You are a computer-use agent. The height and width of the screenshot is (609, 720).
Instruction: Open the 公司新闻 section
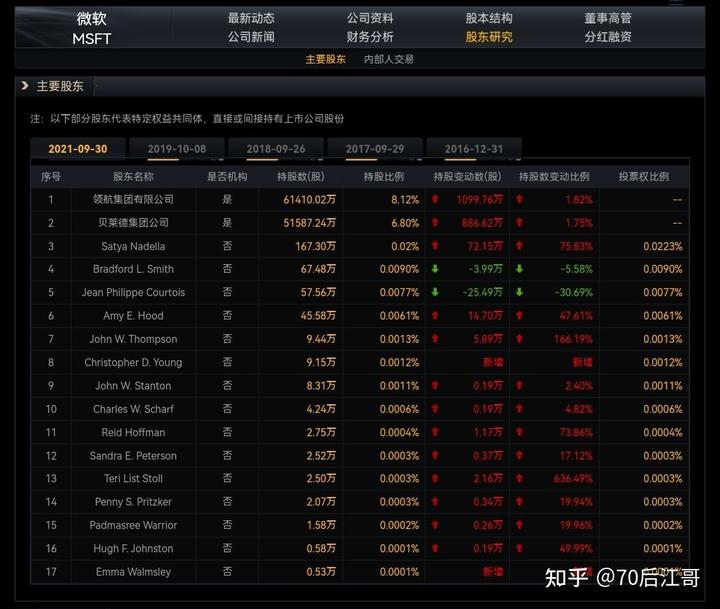[251, 37]
